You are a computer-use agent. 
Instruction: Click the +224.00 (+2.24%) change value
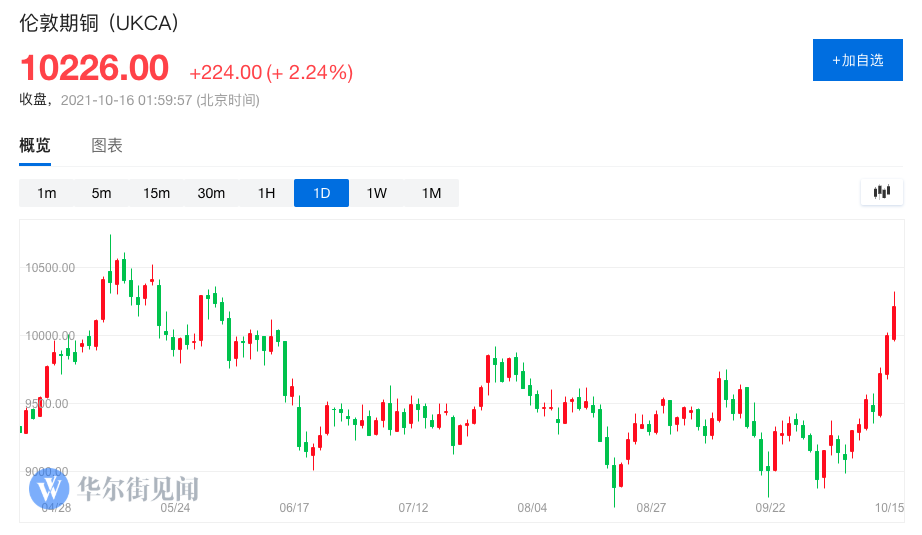(271, 72)
